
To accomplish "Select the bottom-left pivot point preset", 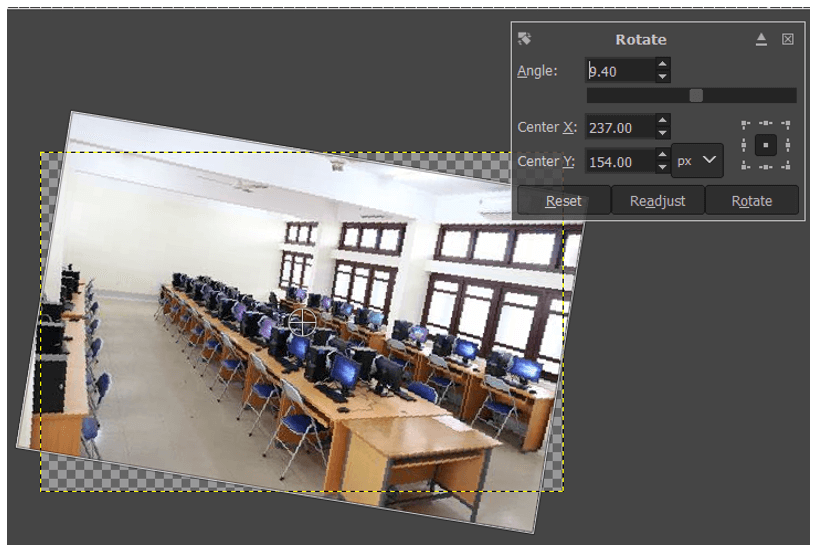I will [745, 166].
